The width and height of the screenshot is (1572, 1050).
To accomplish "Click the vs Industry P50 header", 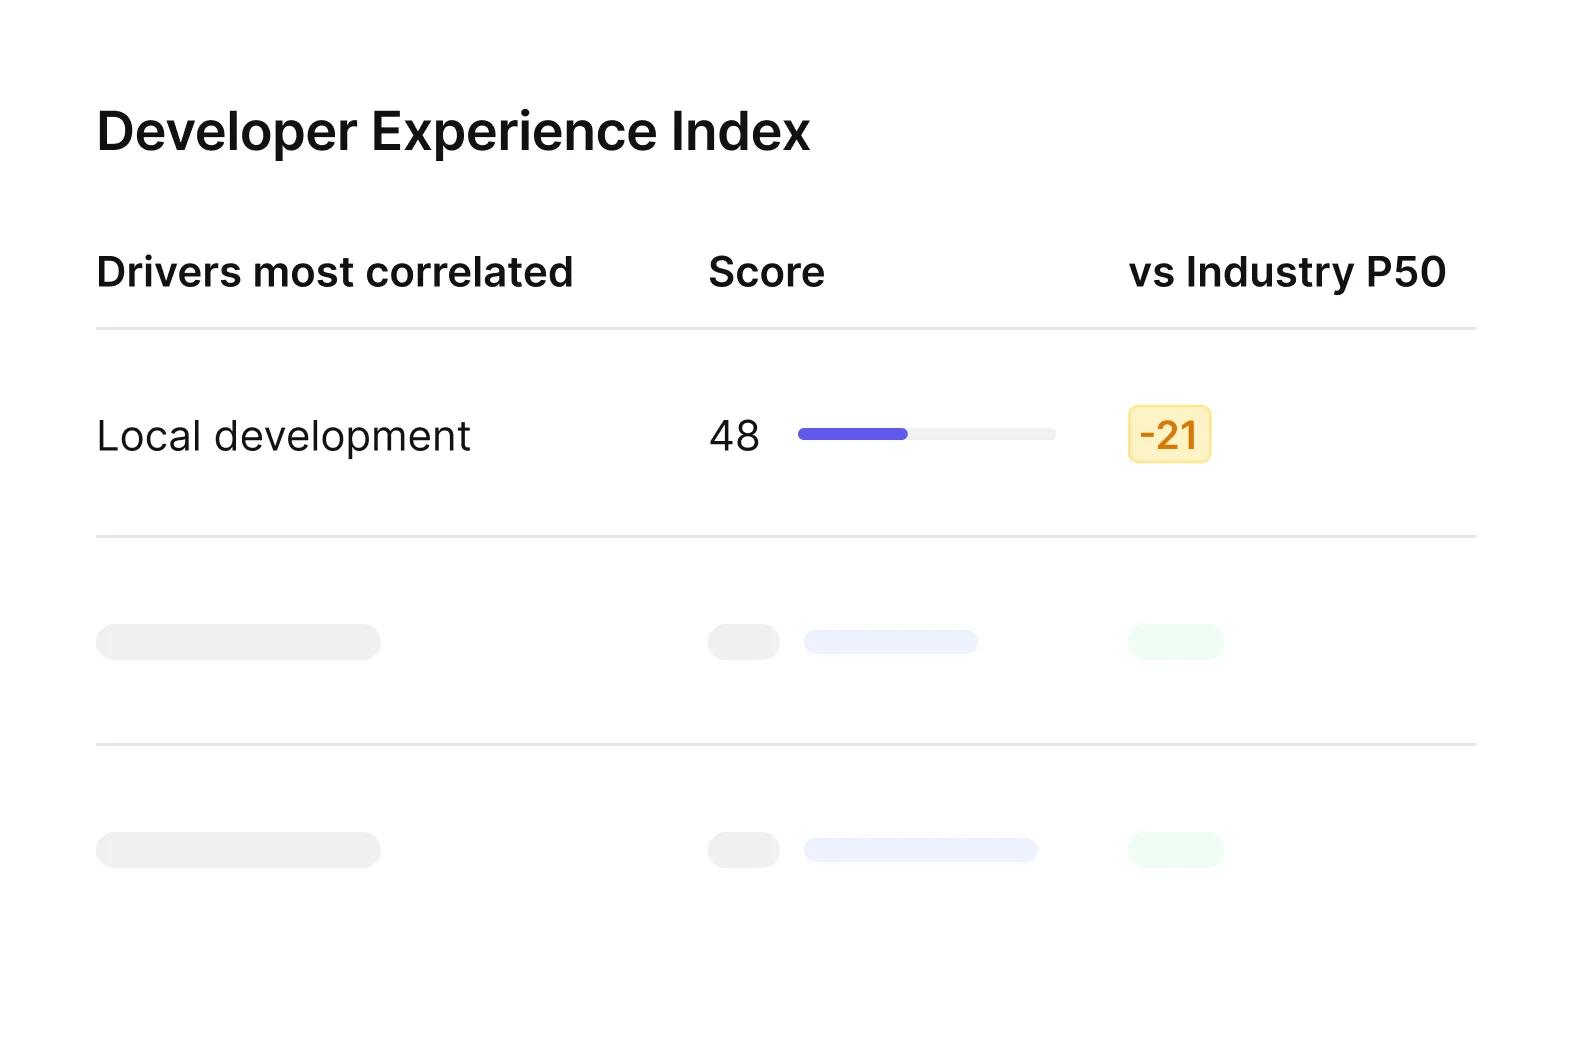I will pos(1287,272).
